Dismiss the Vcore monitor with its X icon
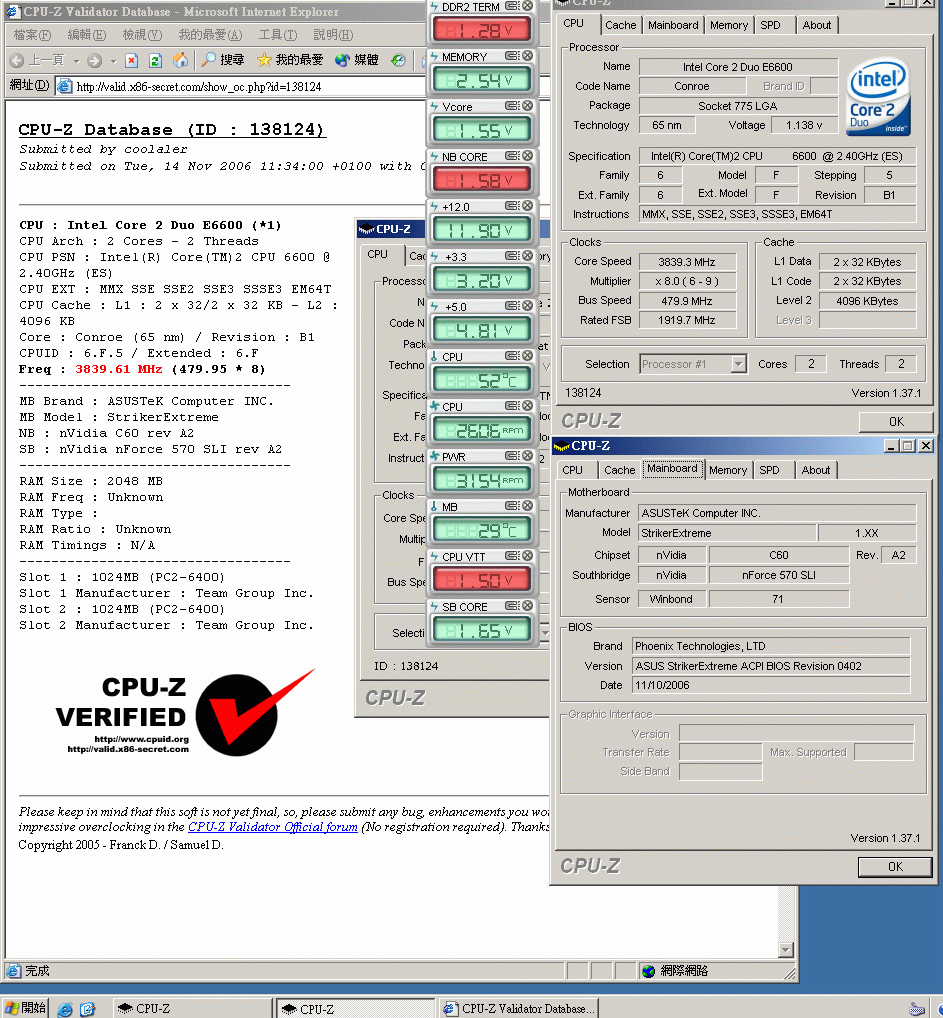Viewport: 943px width, 1018px height. [527, 106]
